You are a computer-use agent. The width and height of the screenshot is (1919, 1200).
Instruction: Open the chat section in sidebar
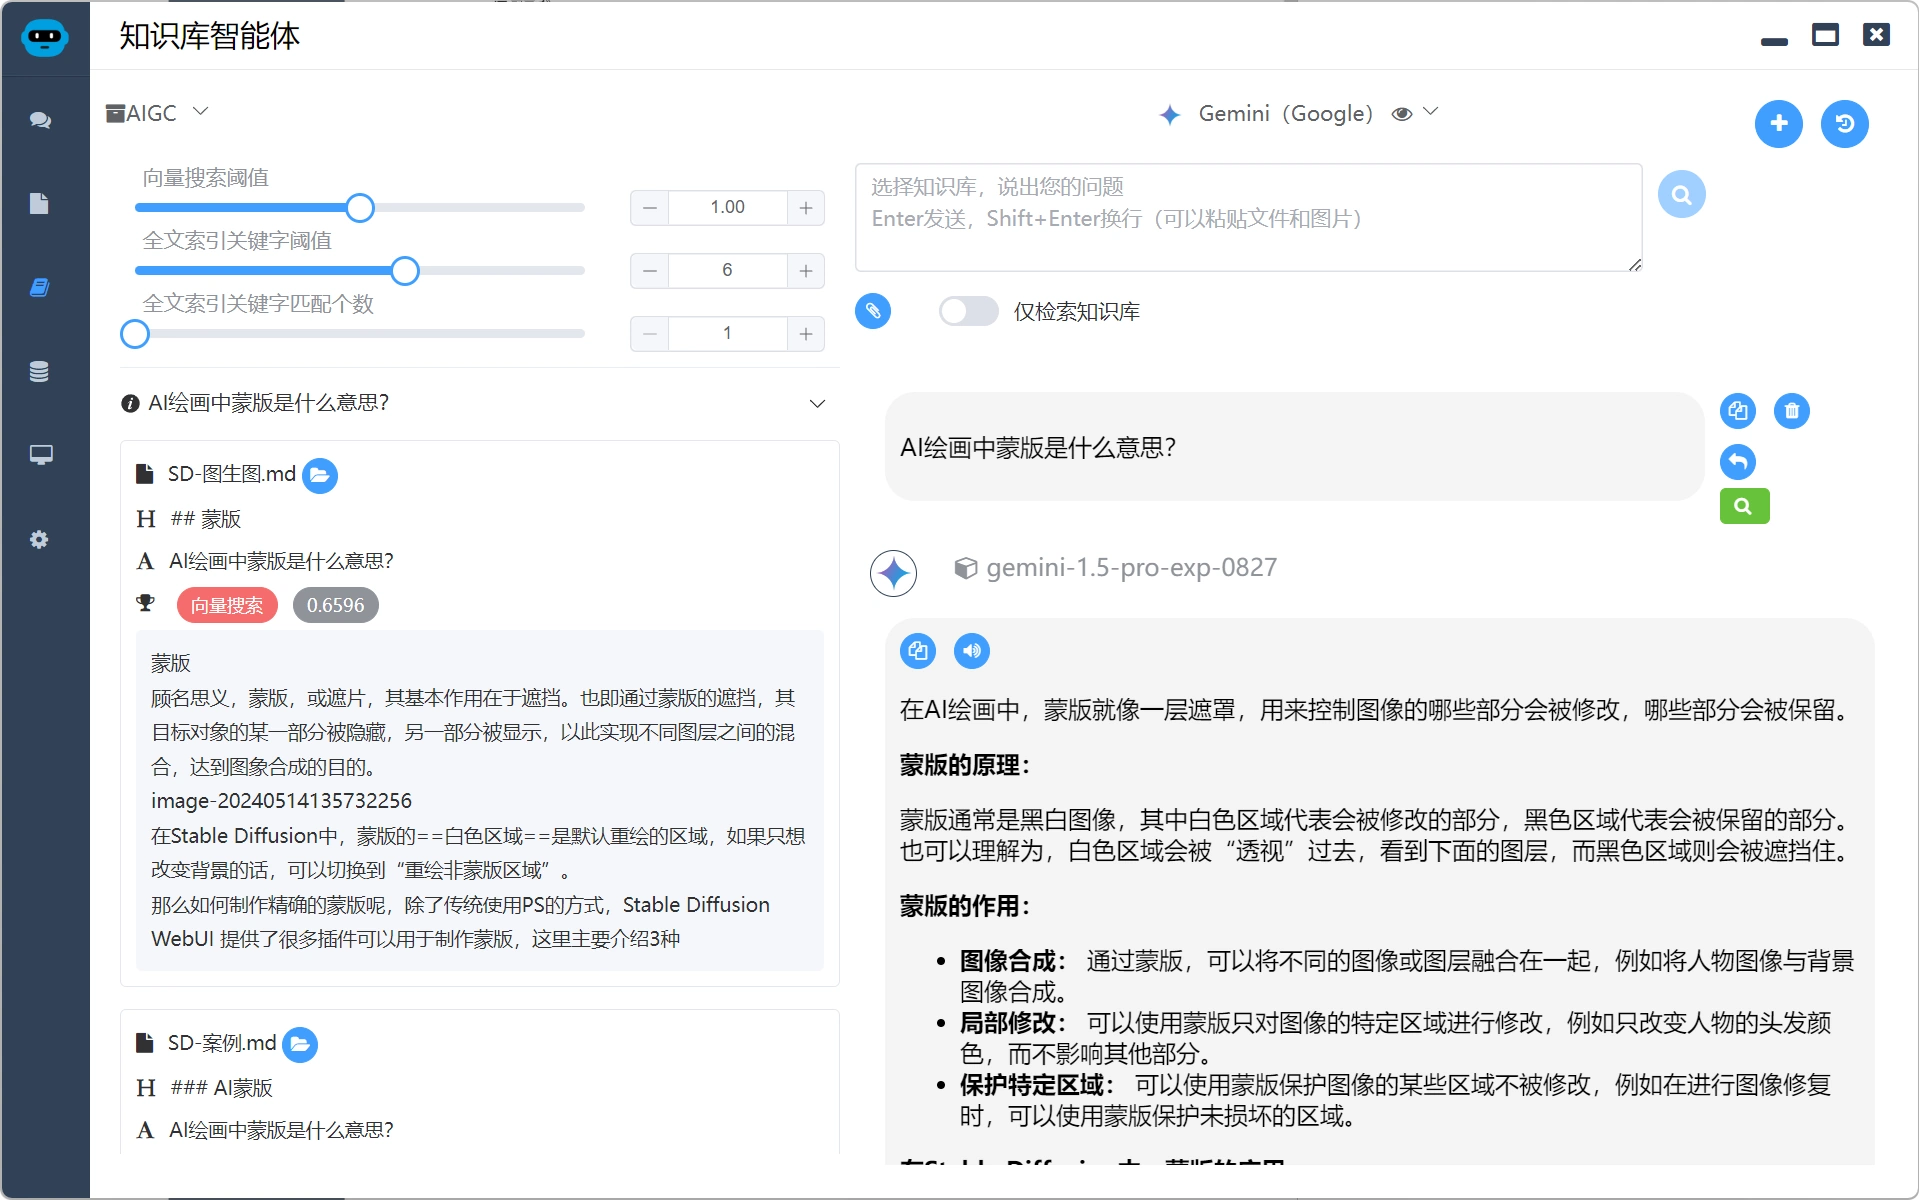[x=40, y=120]
